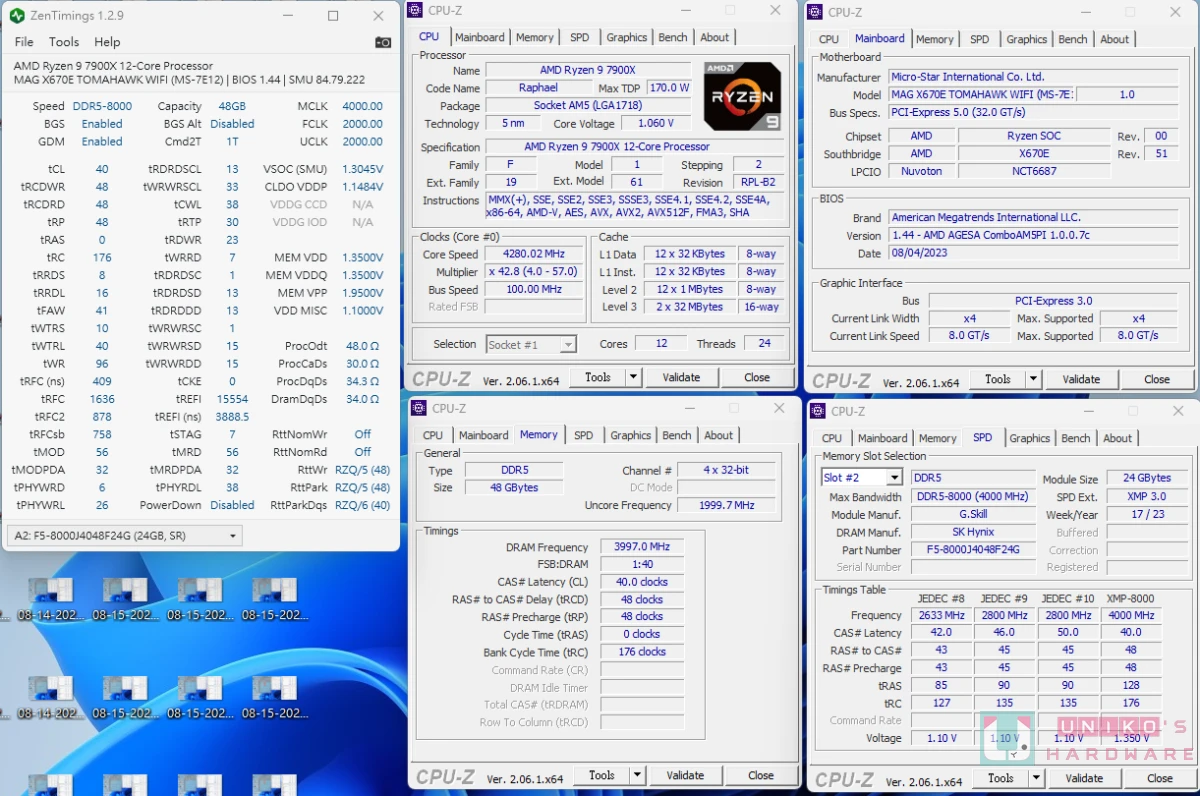Click the ZenTimings MCLK value 4000.00
This screenshot has height=796, width=1200.
click(363, 106)
